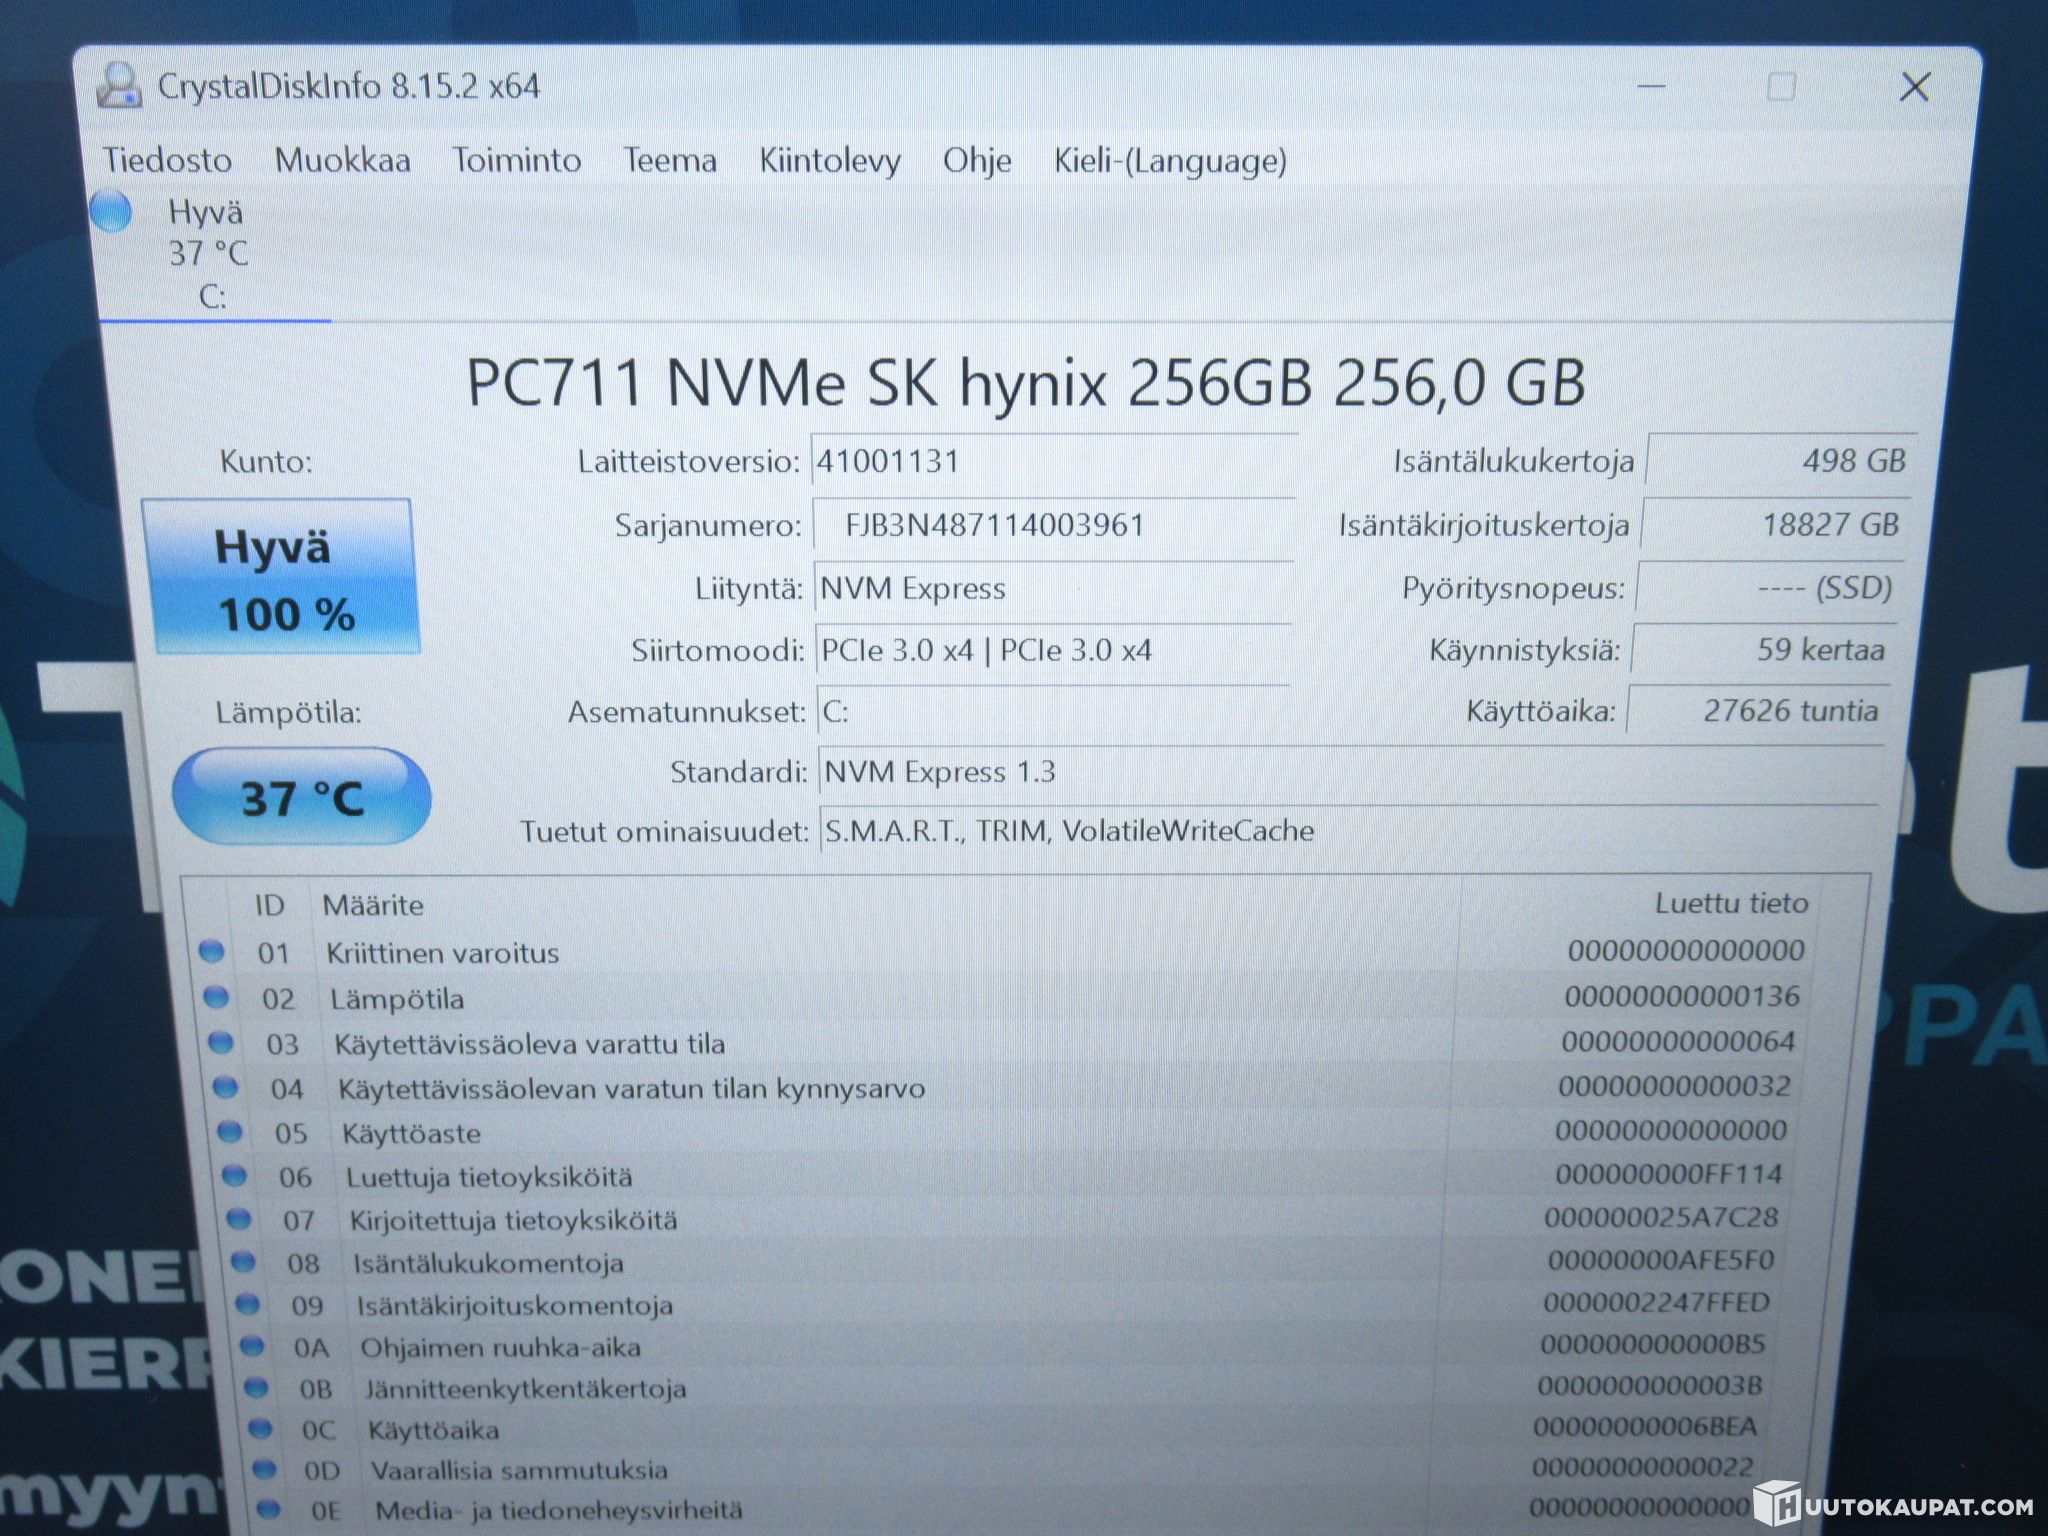Click the Luettu tieto column header
Viewport: 2048px width, 1536px height.
[x=1731, y=903]
